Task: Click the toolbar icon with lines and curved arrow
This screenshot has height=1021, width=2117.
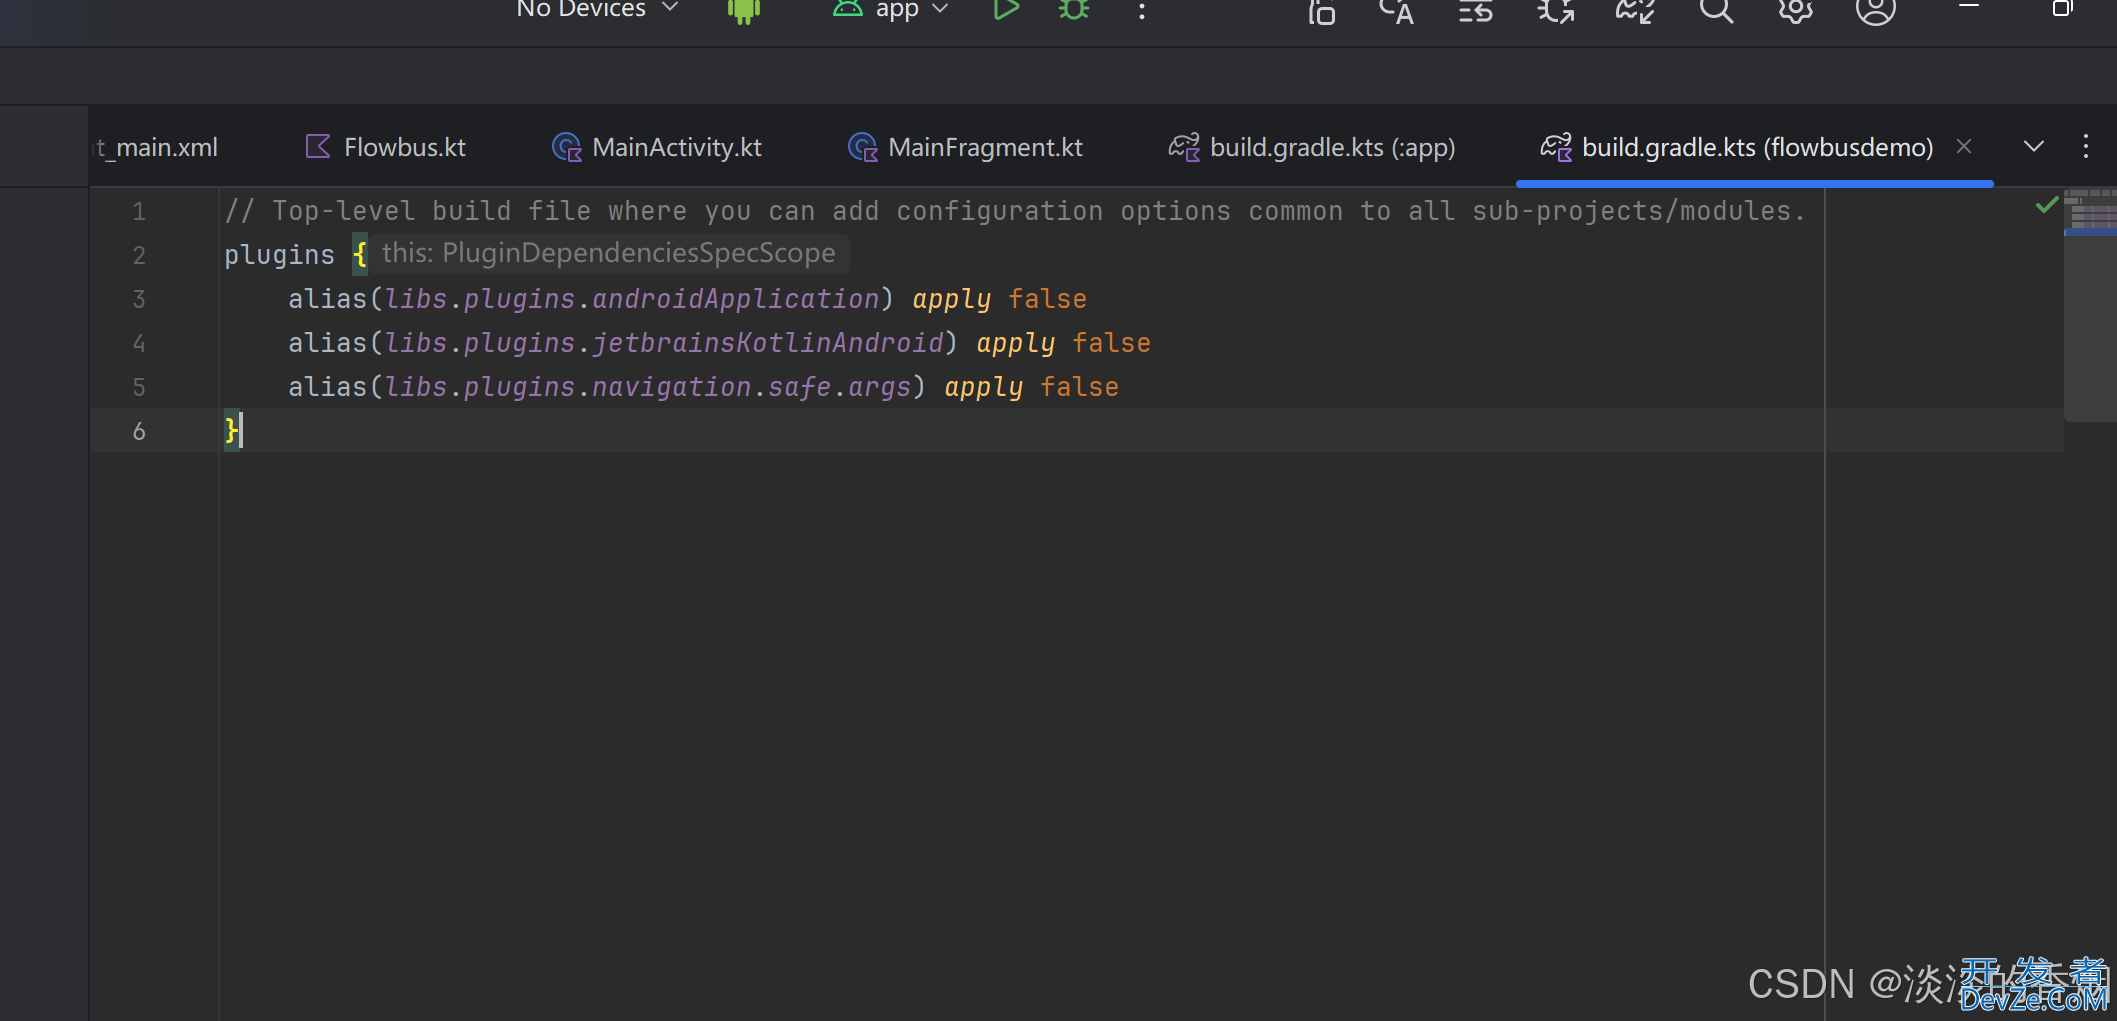Action: pos(1476,12)
